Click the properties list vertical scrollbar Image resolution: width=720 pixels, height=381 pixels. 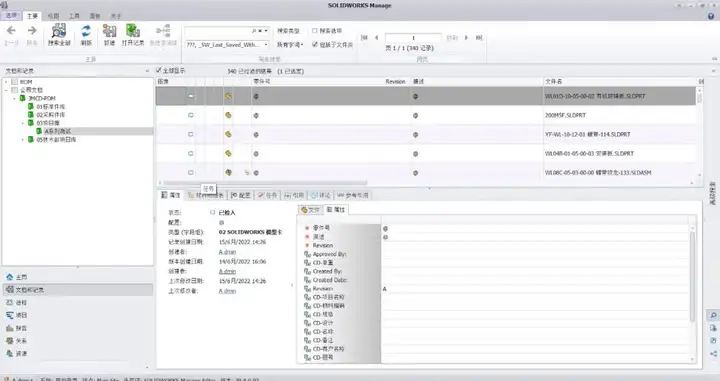(692, 276)
